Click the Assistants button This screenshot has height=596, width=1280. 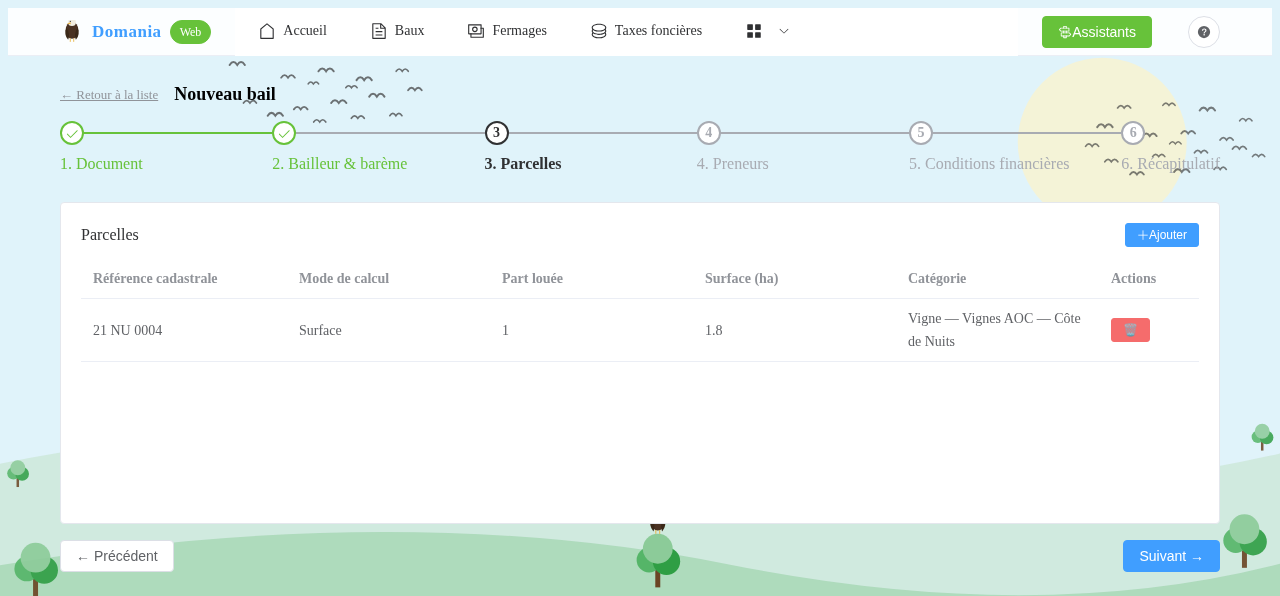[x=1097, y=32]
